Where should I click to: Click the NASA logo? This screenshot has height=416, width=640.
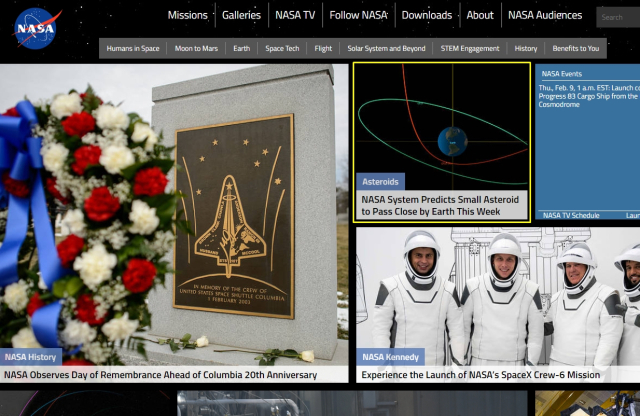[37, 29]
